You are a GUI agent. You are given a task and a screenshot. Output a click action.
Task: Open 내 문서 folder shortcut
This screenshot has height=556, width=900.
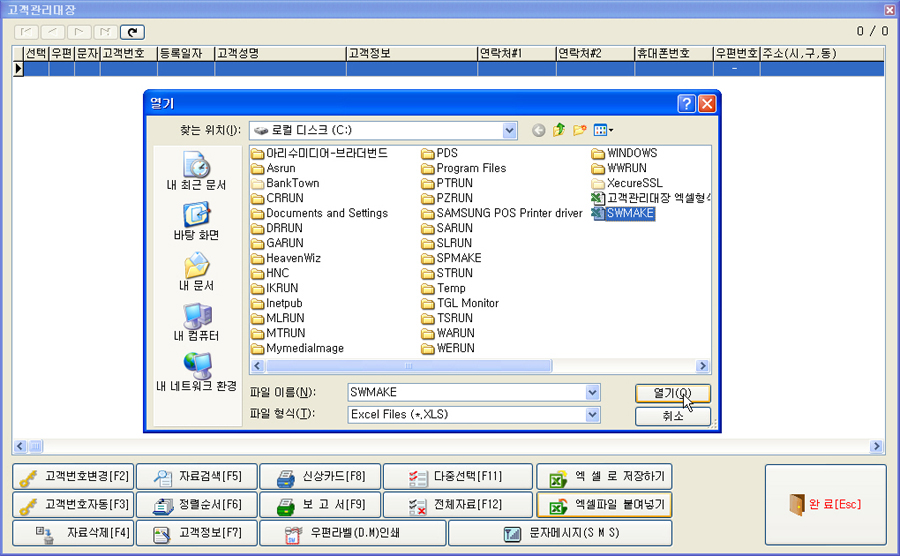(x=196, y=271)
